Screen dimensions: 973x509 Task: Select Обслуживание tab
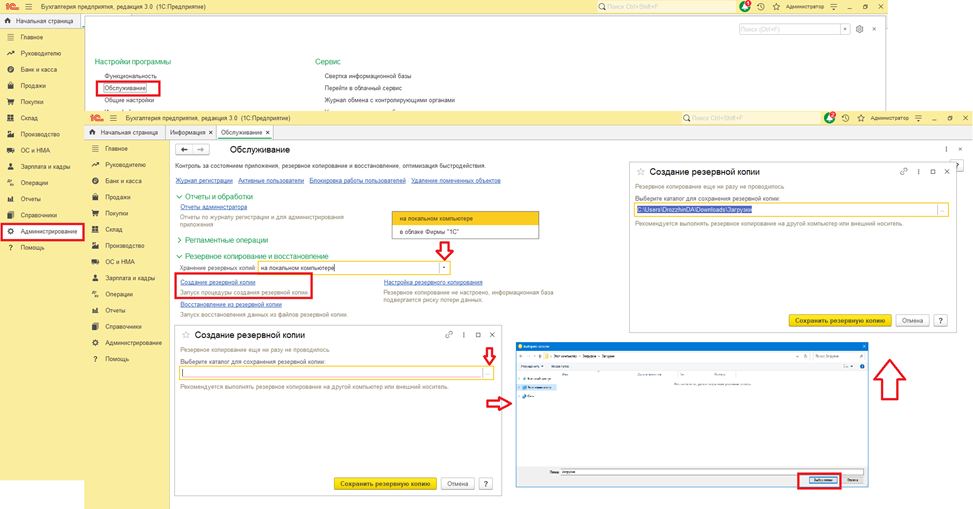pyautogui.click(x=241, y=132)
